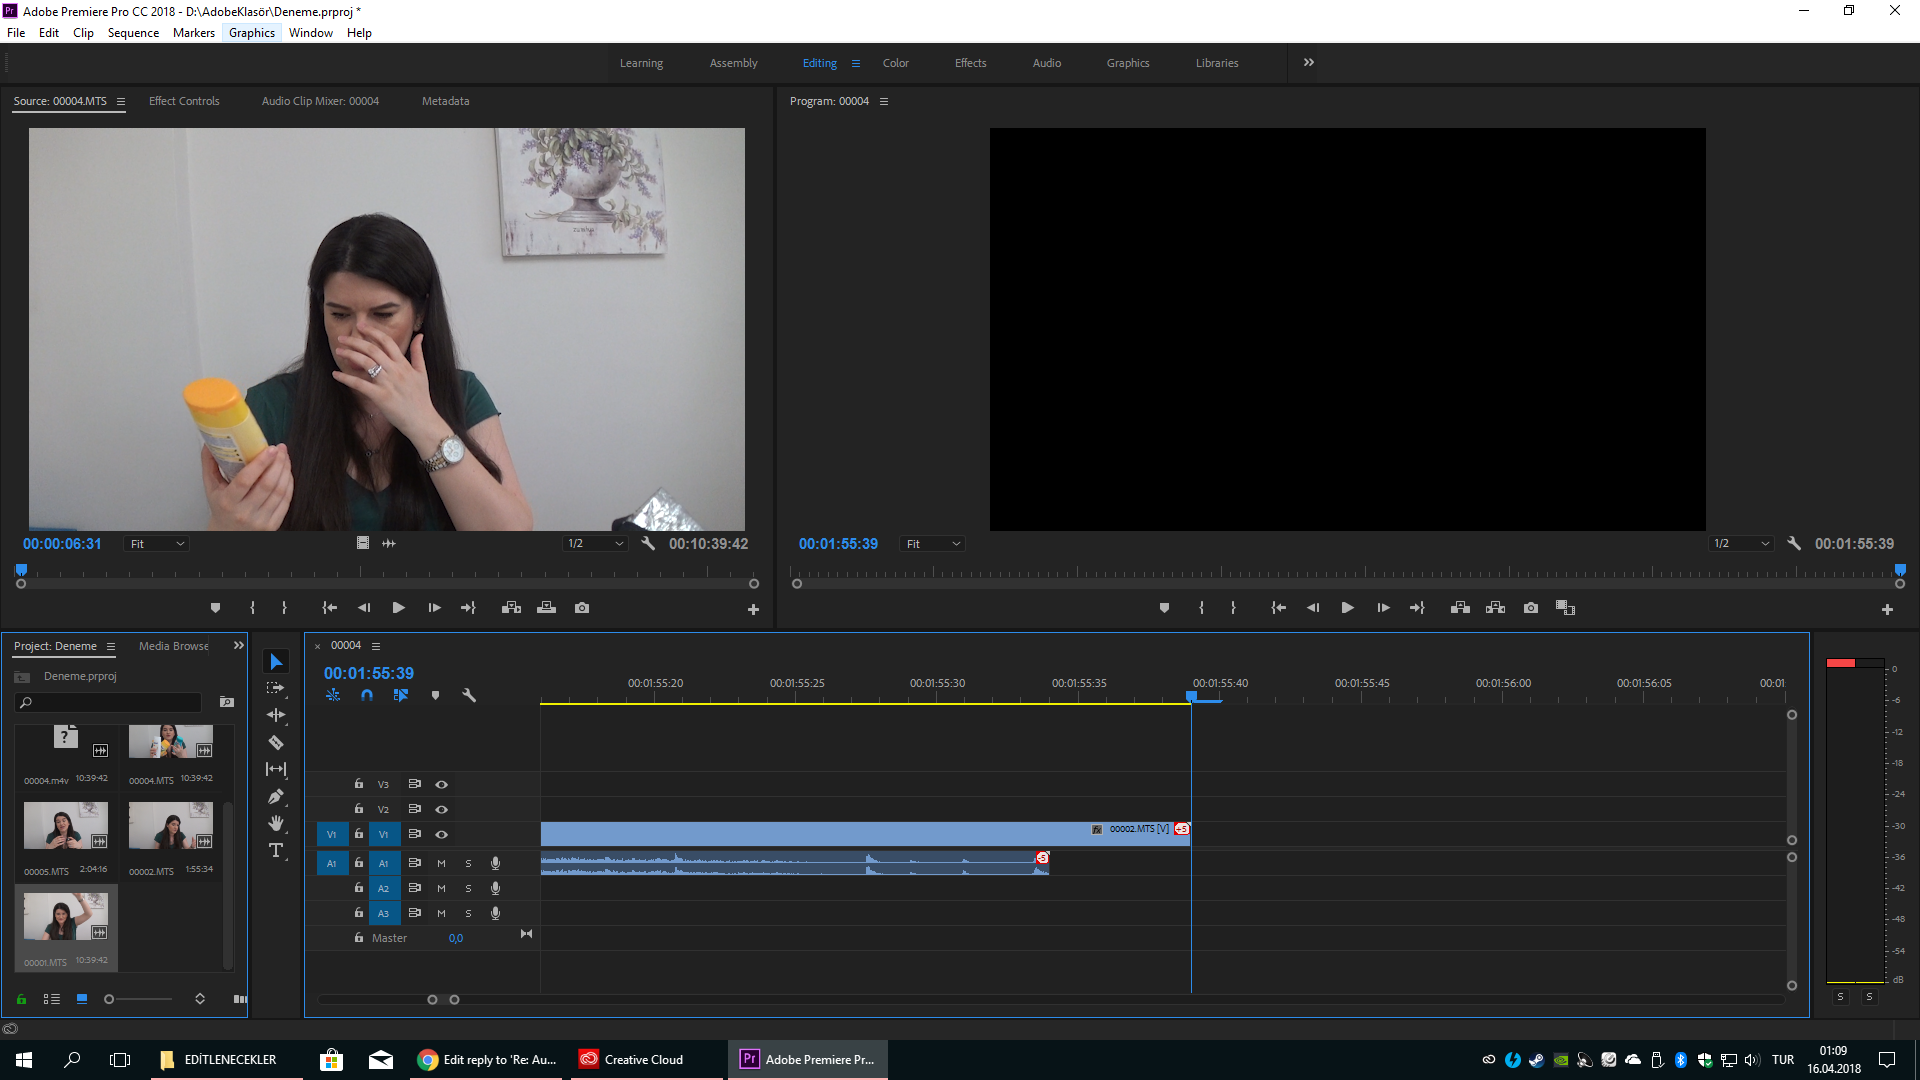Select the Hand tool
The width and height of the screenshot is (1920, 1080).
click(x=276, y=823)
